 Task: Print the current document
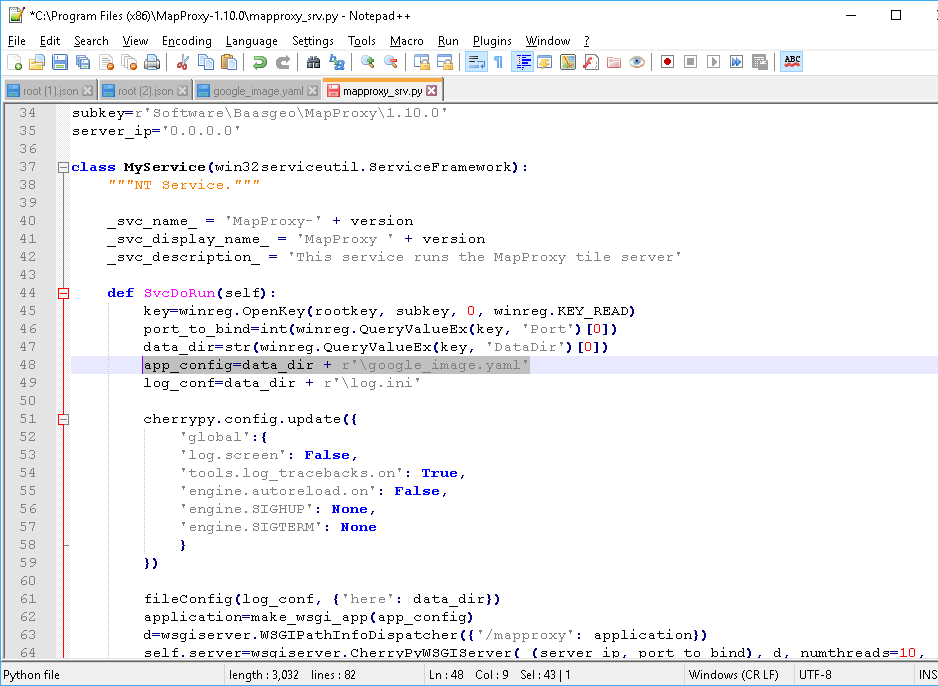(x=152, y=61)
